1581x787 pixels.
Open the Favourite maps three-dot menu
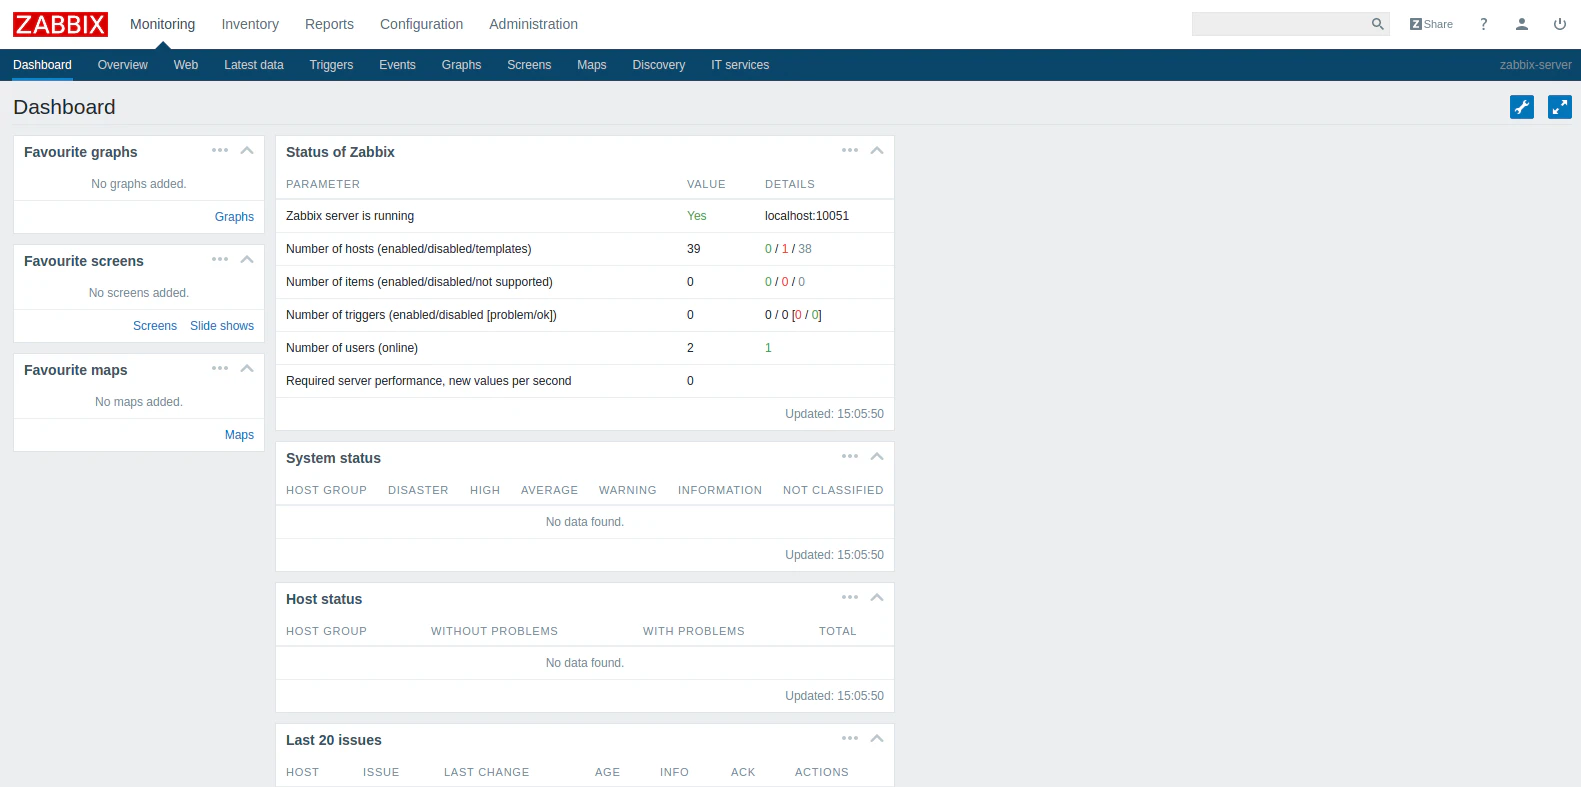[x=220, y=368]
